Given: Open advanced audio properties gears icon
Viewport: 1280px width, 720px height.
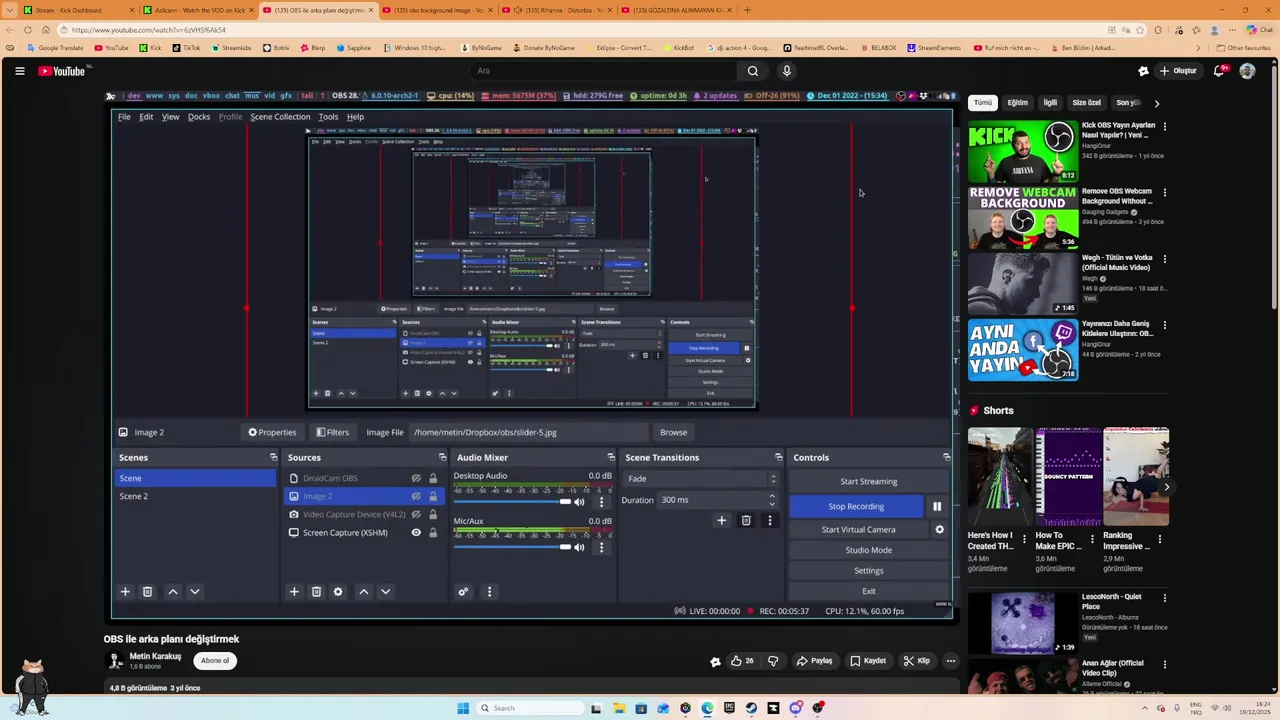Looking at the screenshot, I should (463, 592).
